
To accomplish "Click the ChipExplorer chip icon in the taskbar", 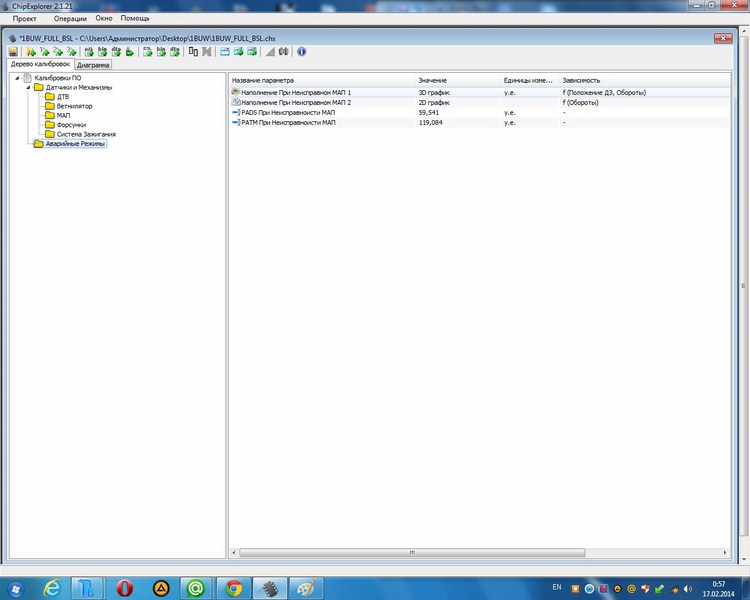I will click(x=270, y=588).
